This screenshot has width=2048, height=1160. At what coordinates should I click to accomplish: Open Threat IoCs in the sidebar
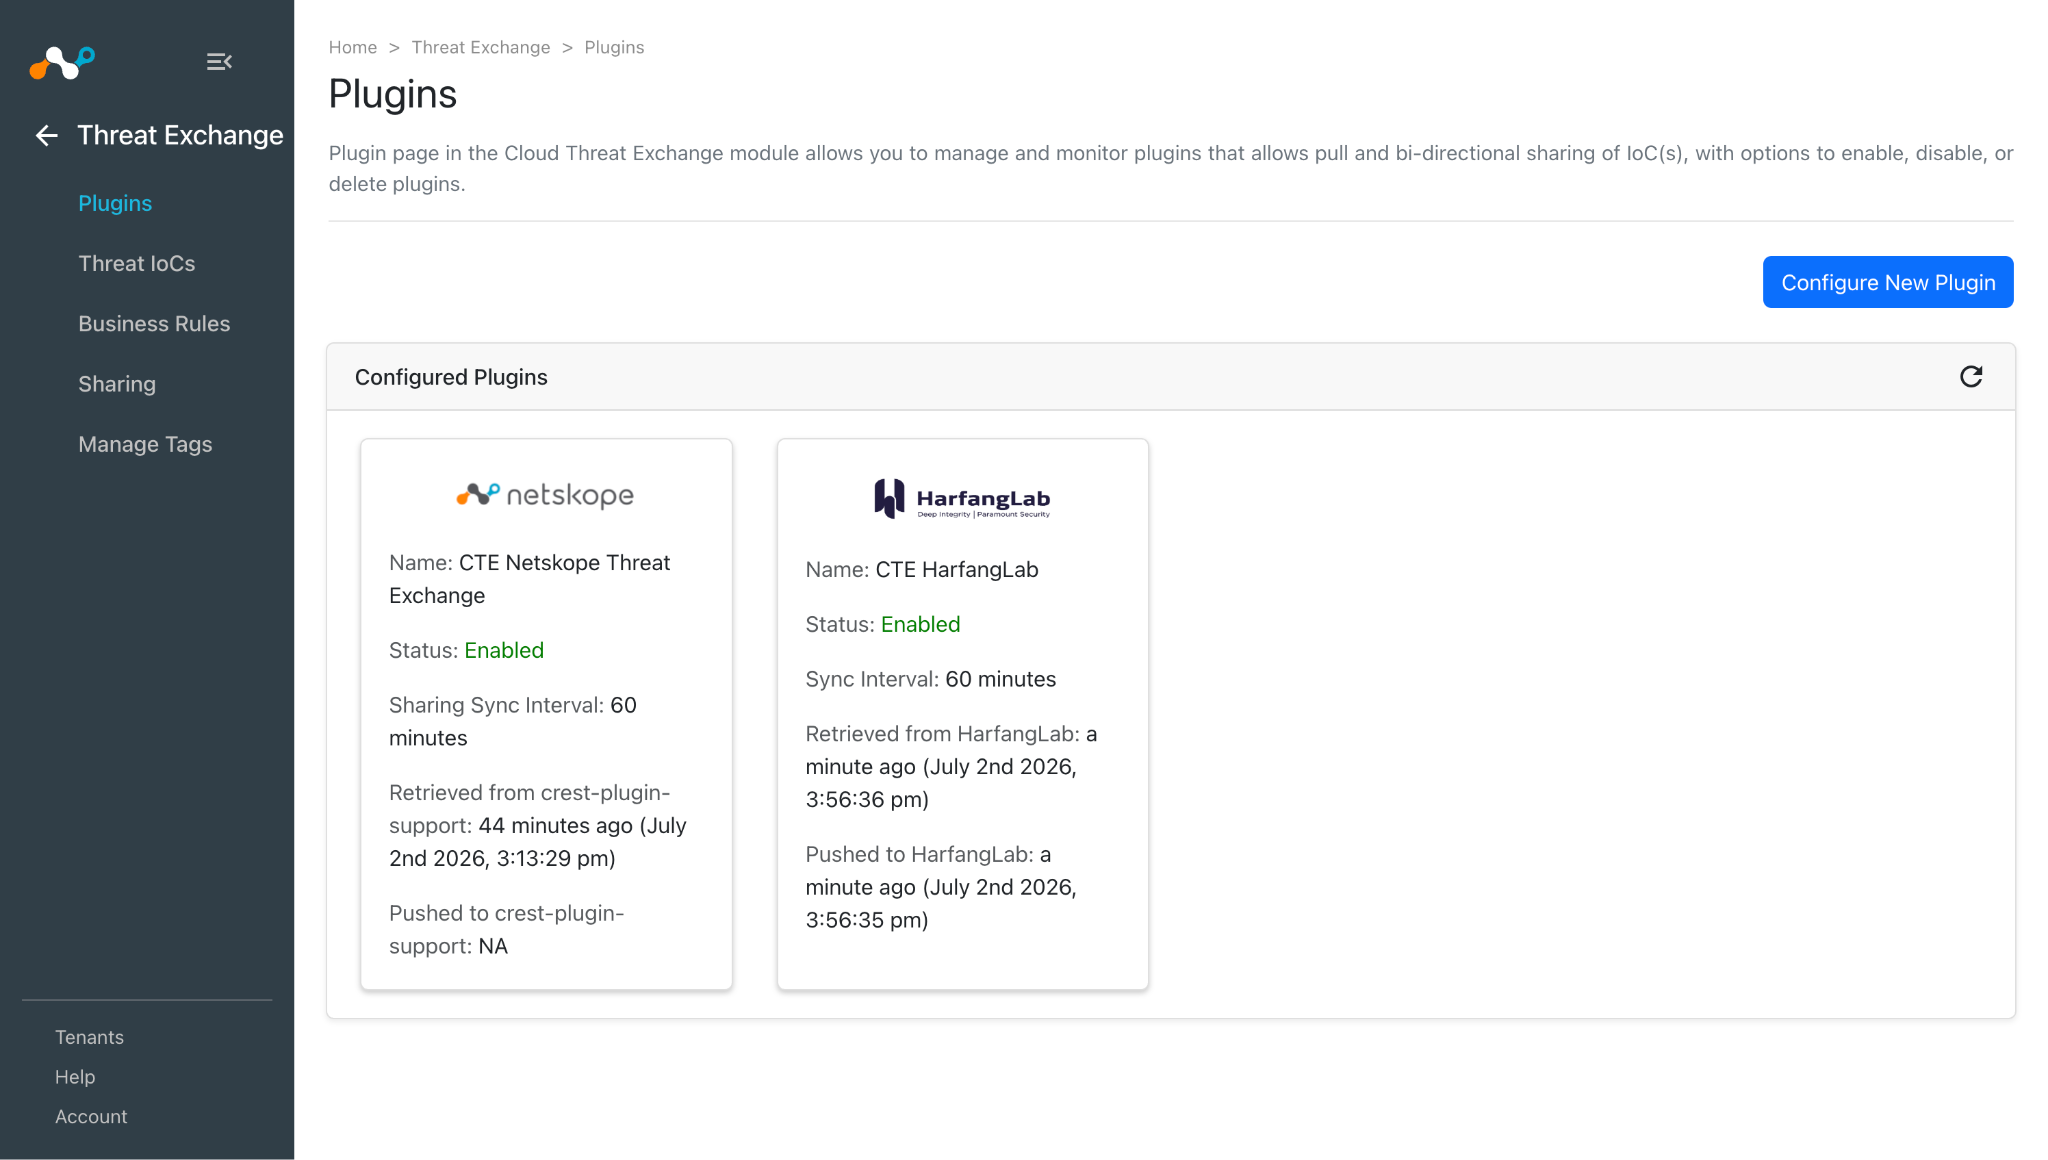(x=137, y=263)
